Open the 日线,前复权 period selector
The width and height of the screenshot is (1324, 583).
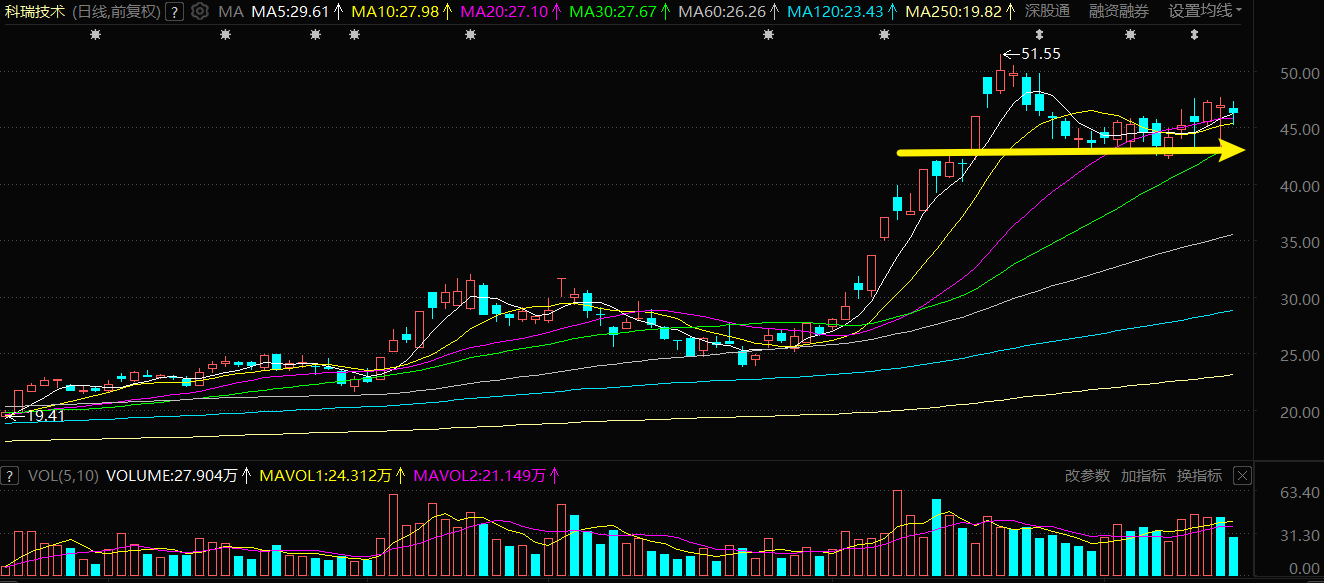(117, 12)
